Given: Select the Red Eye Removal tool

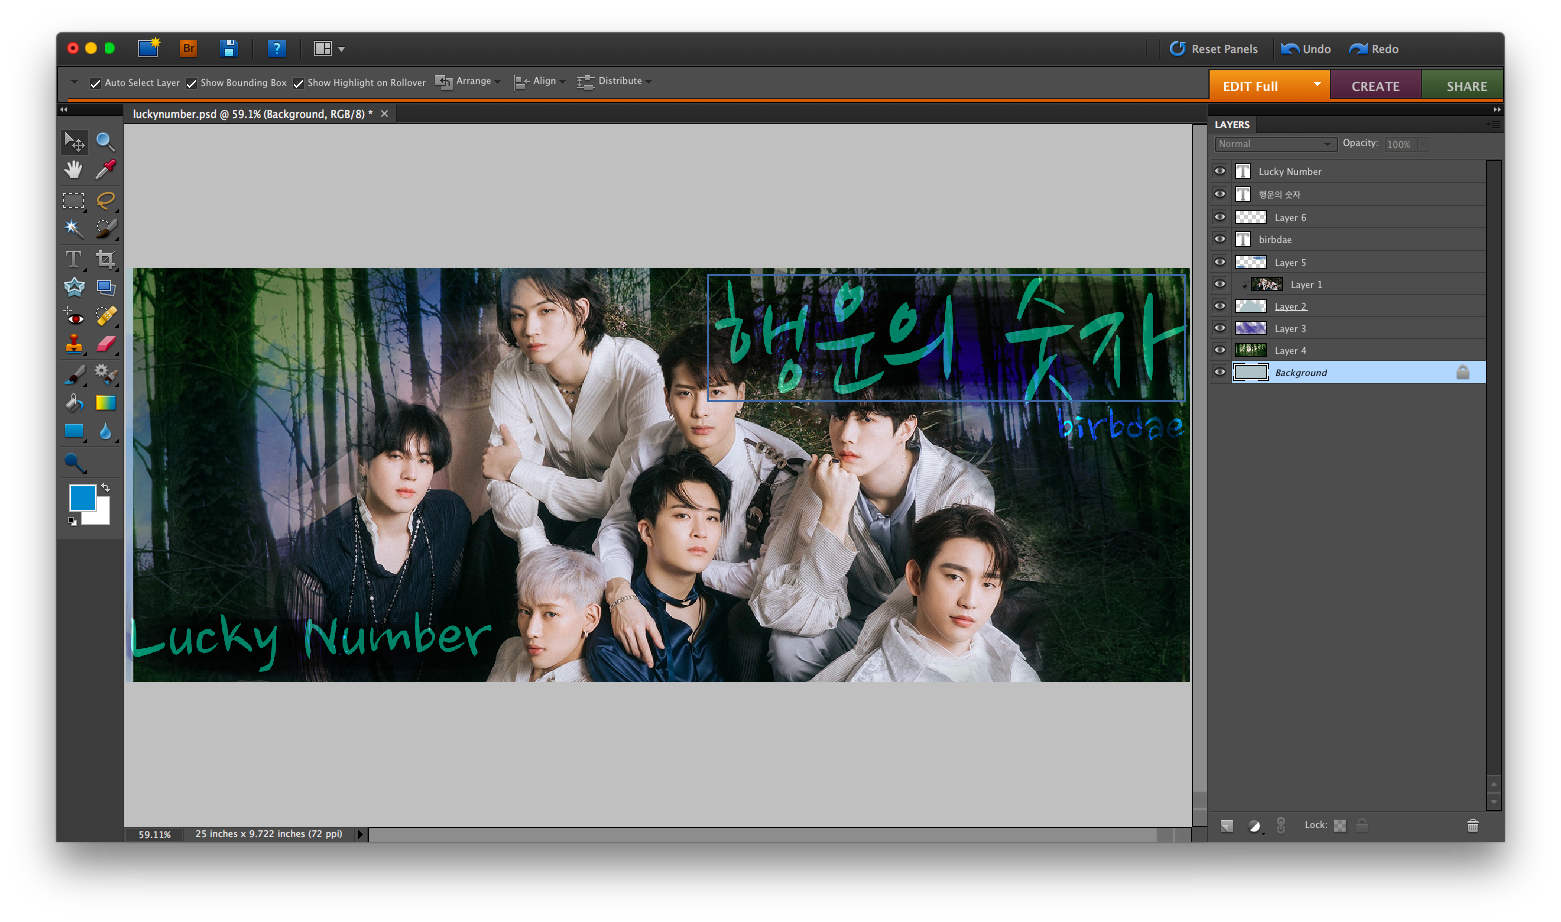Looking at the screenshot, I should pyautogui.click(x=74, y=316).
